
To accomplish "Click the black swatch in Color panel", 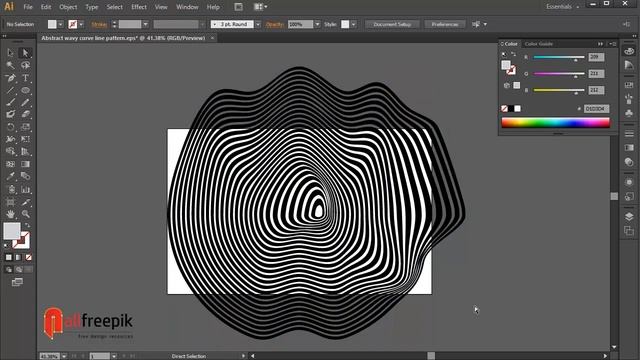I will tap(511, 109).
